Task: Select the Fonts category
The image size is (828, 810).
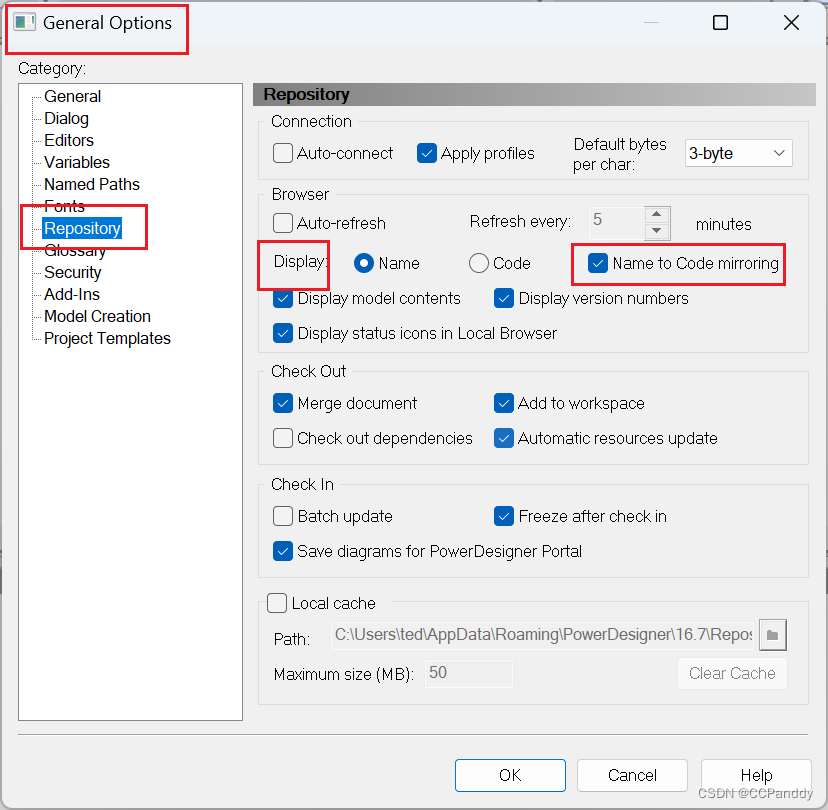Action: point(64,206)
